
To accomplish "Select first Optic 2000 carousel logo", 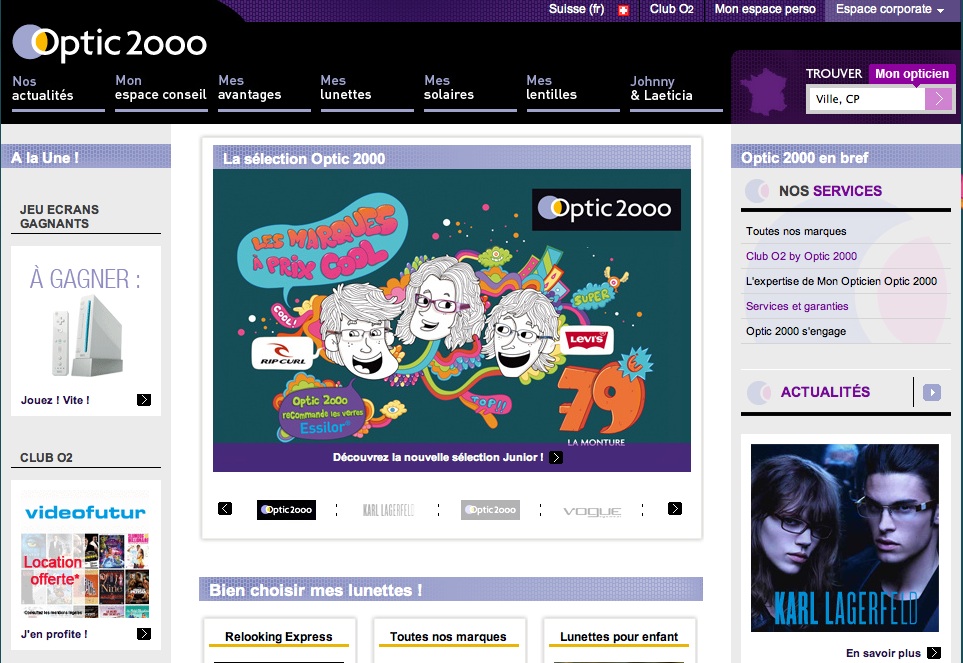I will [286, 510].
